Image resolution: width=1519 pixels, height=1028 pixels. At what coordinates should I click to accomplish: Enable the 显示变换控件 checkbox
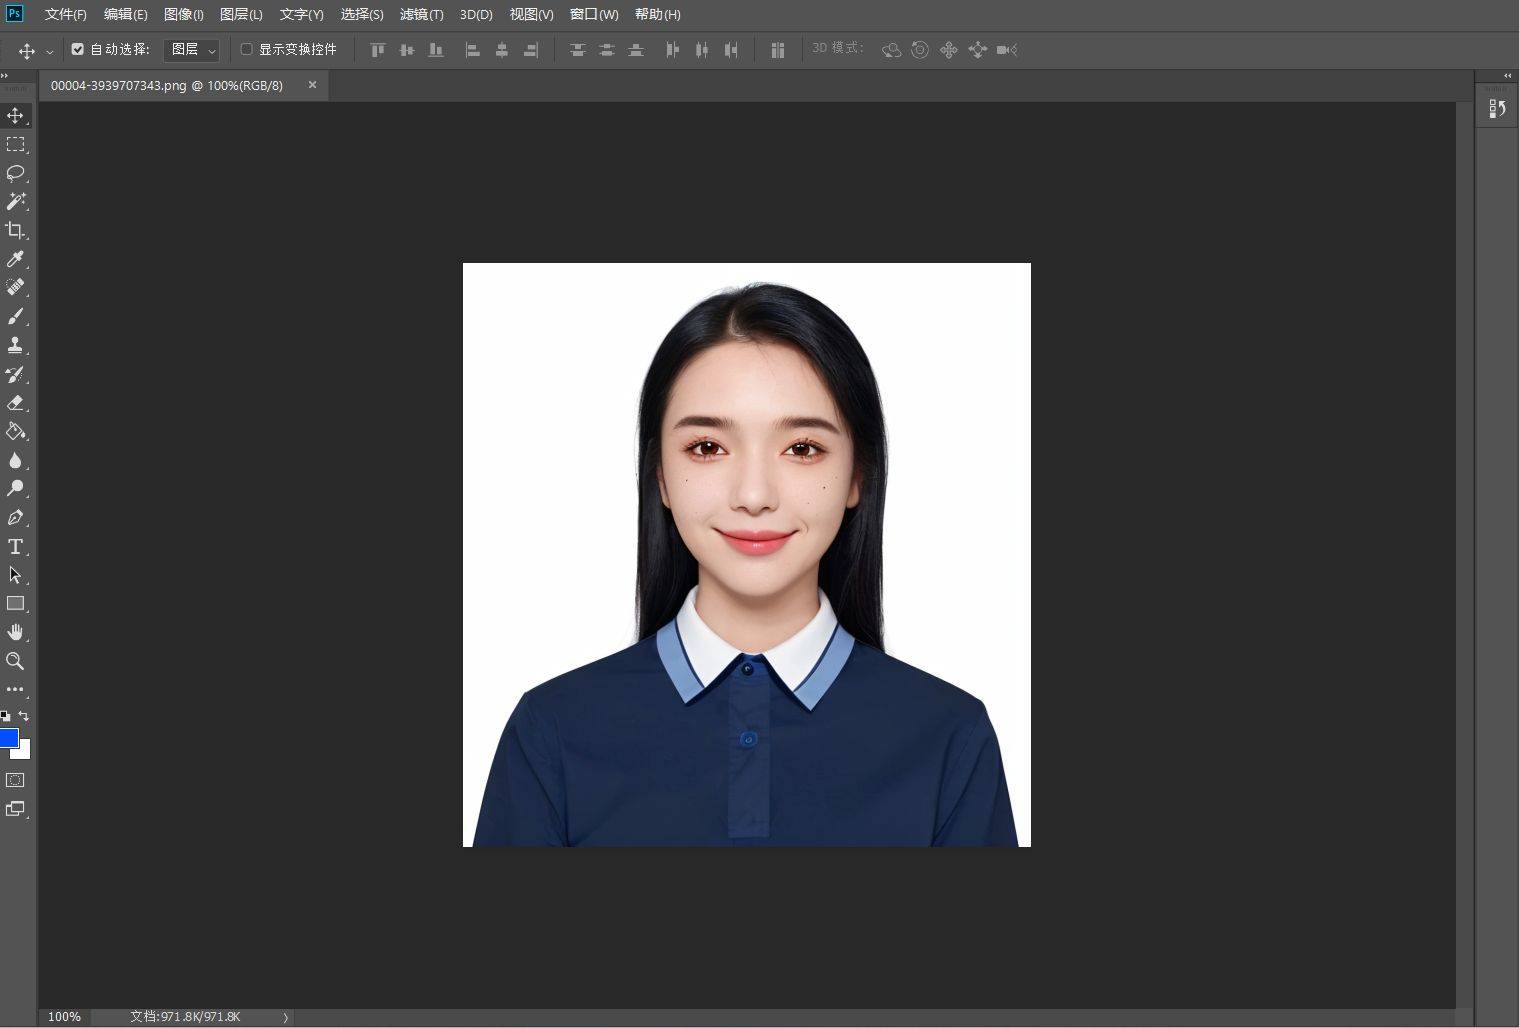(246, 49)
